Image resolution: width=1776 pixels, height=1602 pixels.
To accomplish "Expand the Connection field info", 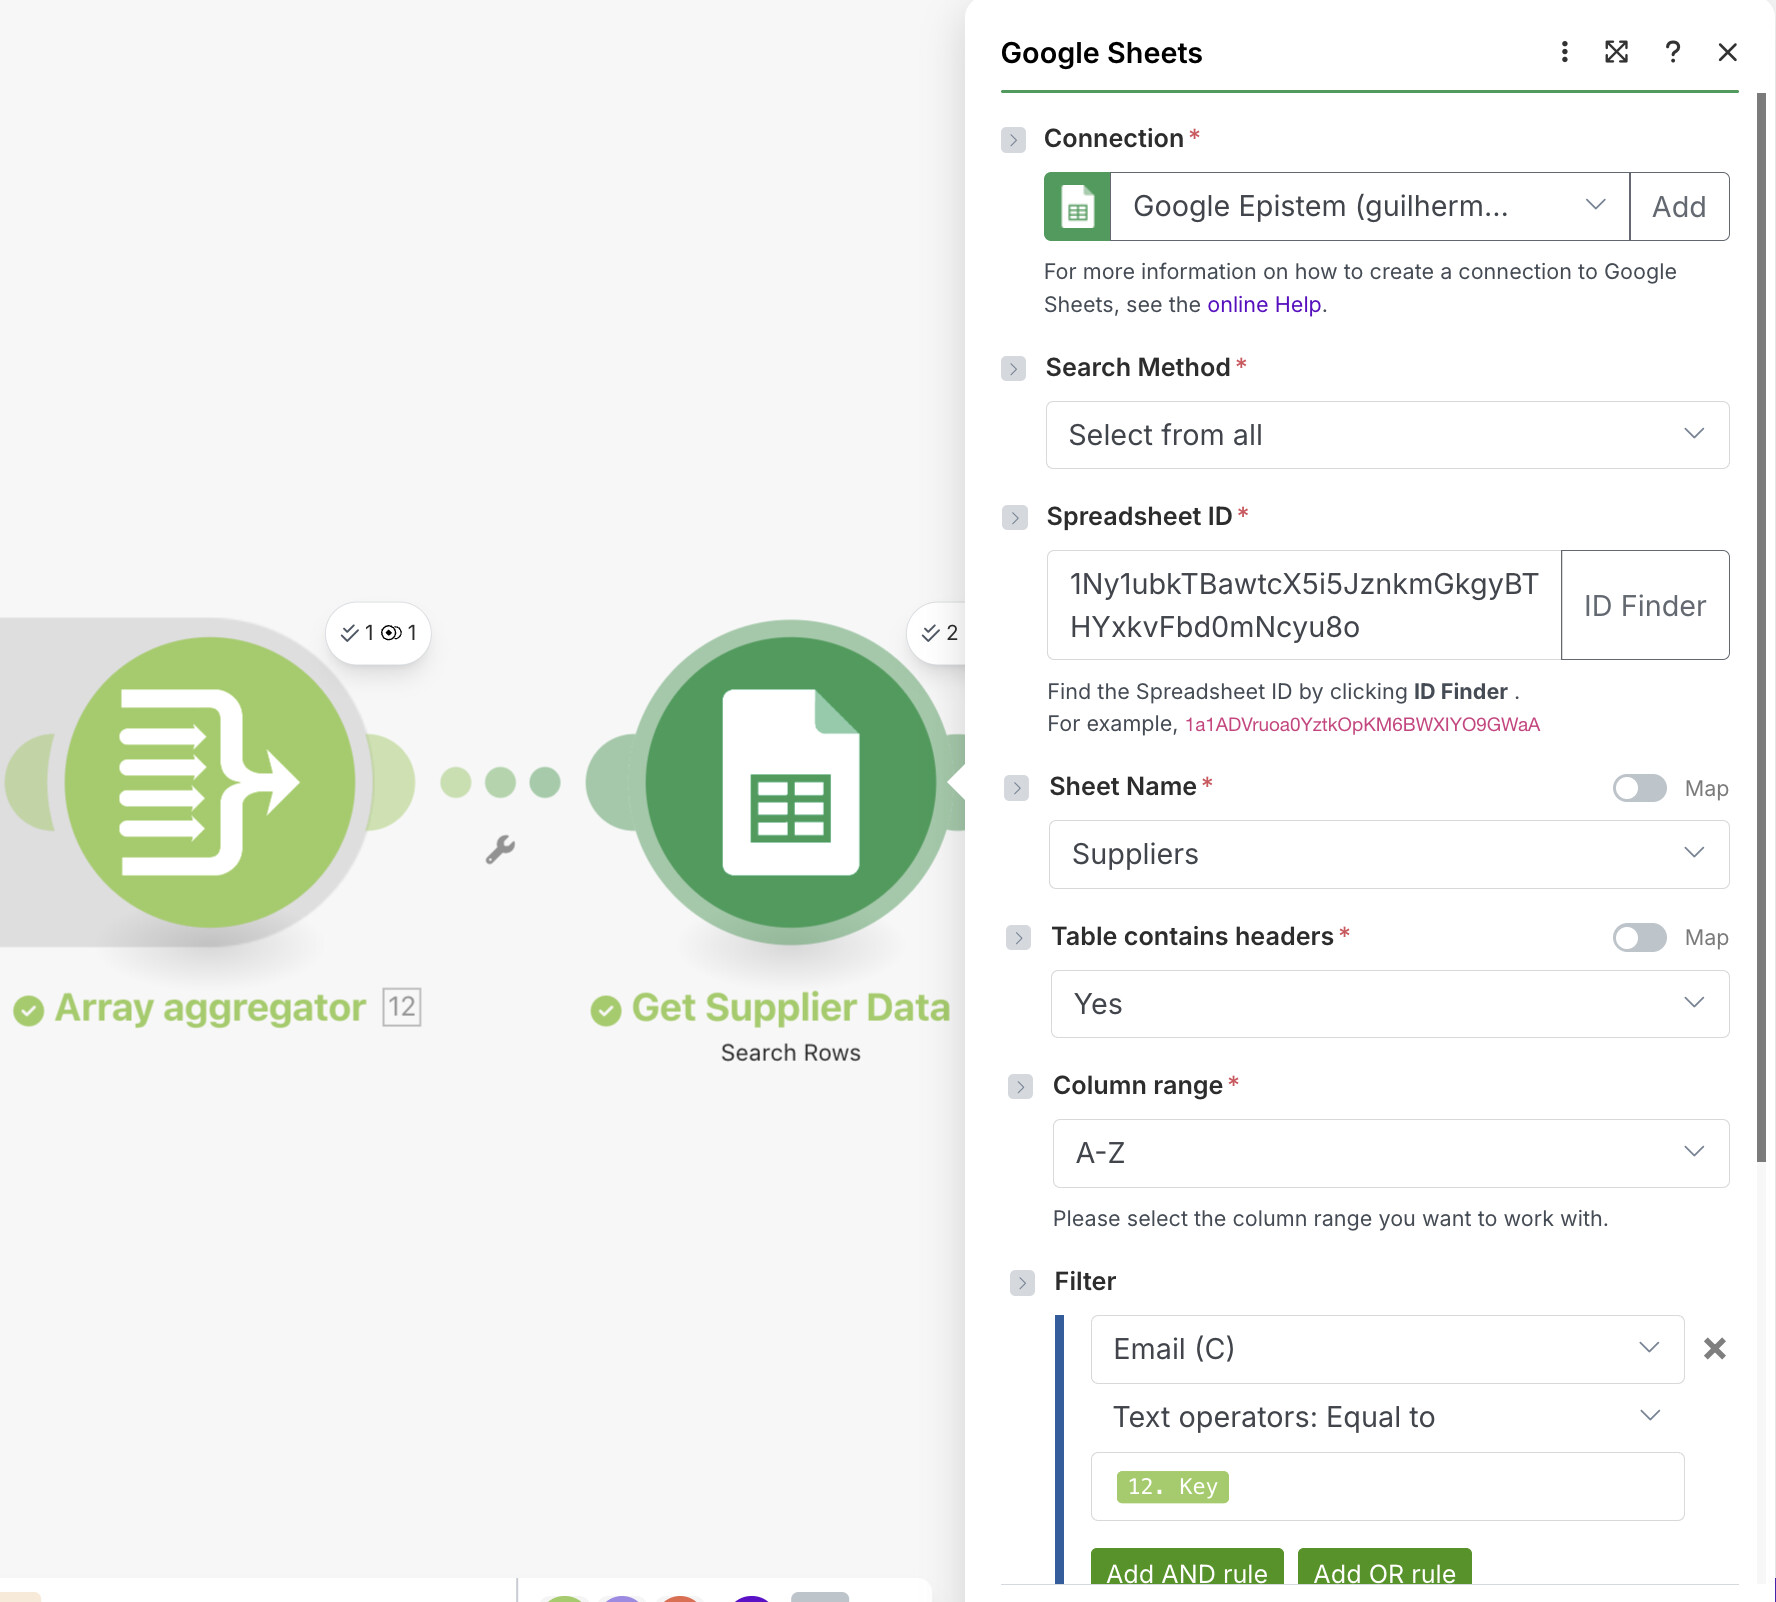I will 1013,139.
